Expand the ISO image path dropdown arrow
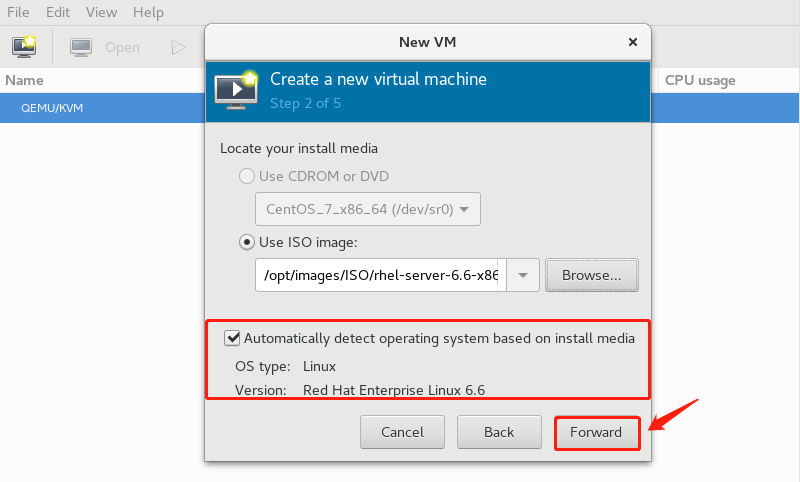The width and height of the screenshot is (800, 482). point(523,275)
